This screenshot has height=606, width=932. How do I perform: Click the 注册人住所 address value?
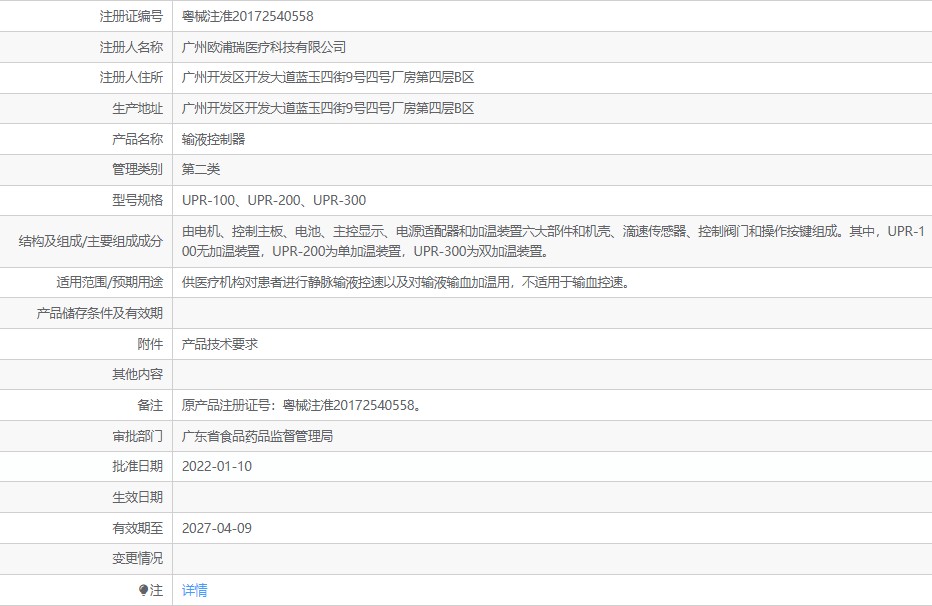pos(328,77)
